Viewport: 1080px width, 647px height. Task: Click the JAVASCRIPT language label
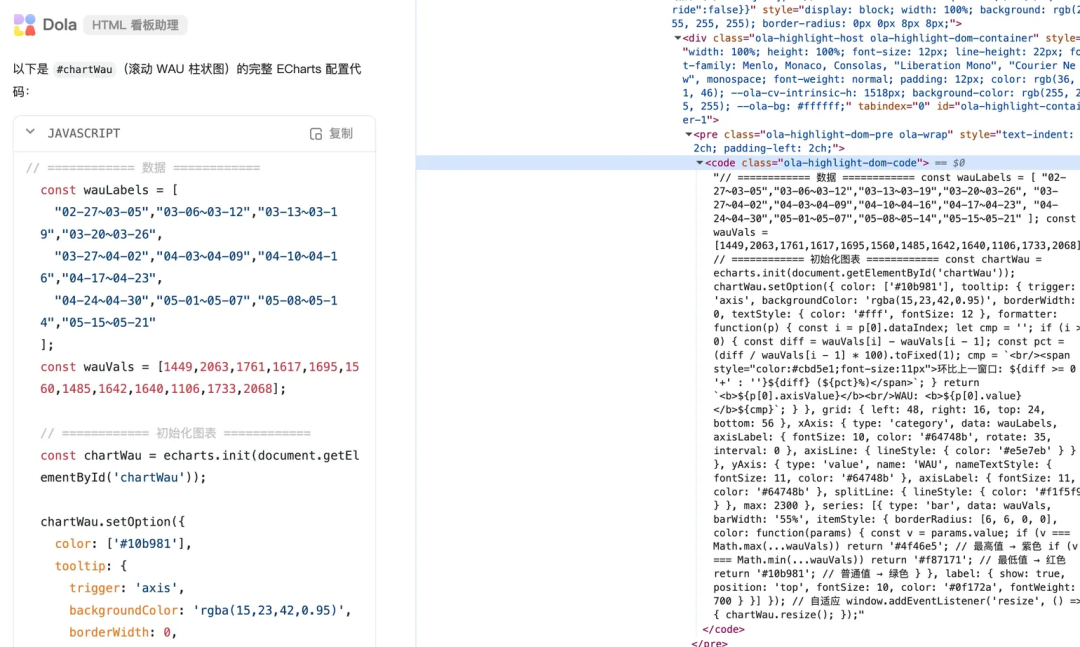(x=83, y=134)
